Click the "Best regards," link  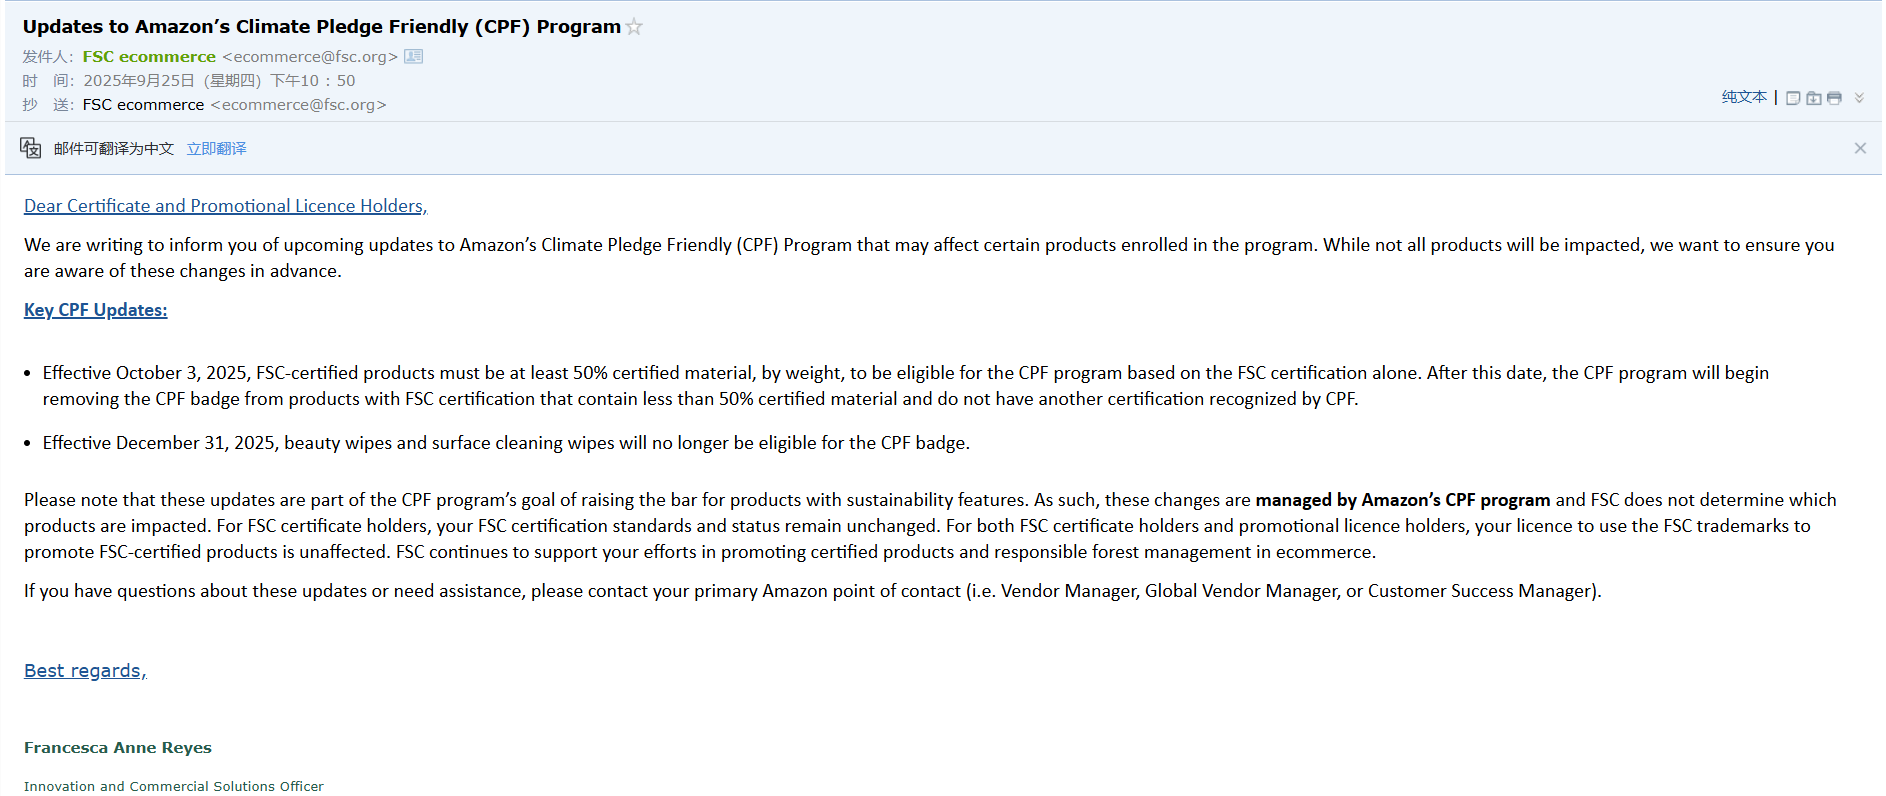click(x=85, y=671)
